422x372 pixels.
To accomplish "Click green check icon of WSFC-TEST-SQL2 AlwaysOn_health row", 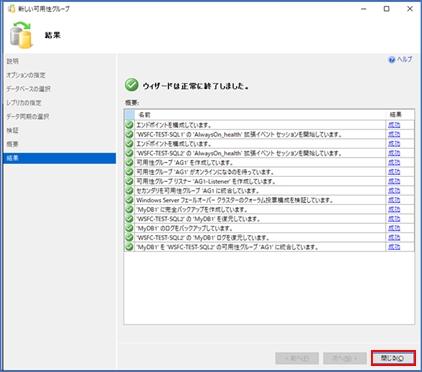I will [129, 153].
